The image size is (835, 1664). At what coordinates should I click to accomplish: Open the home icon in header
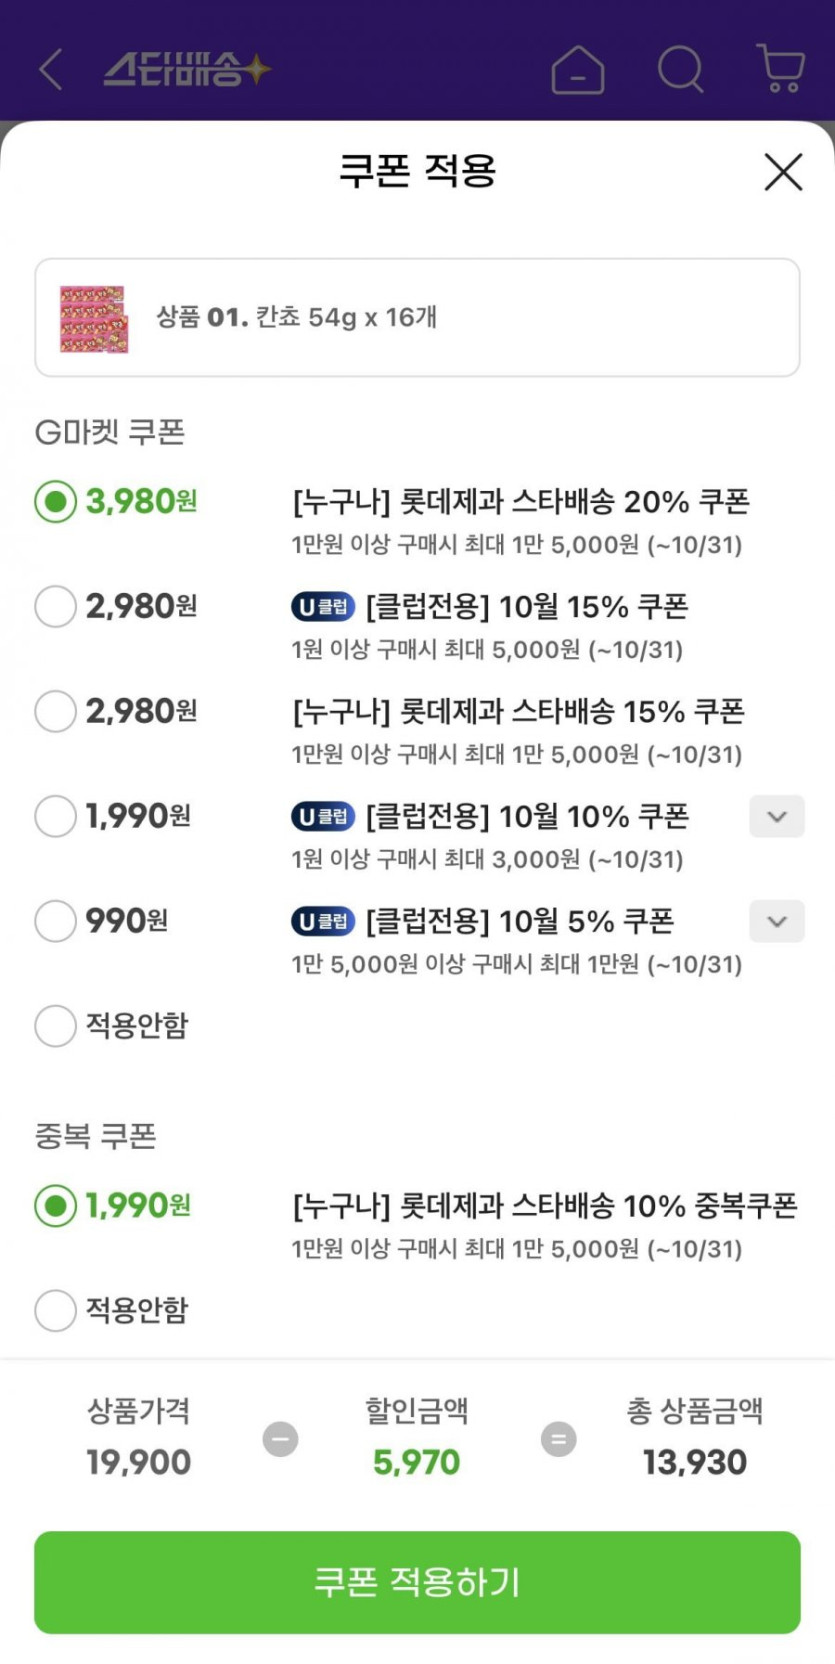[x=577, y=70]
